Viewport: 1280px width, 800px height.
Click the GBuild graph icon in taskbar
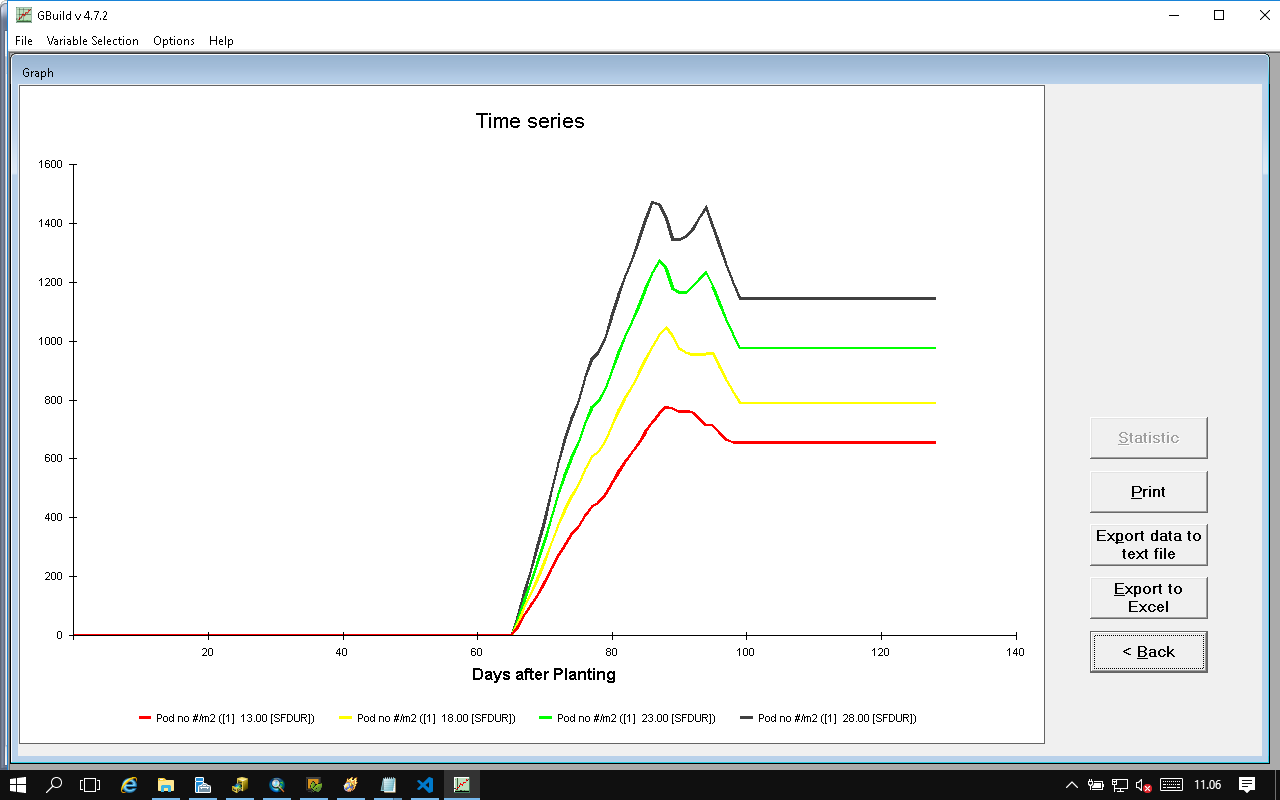(x=462, y=785)
